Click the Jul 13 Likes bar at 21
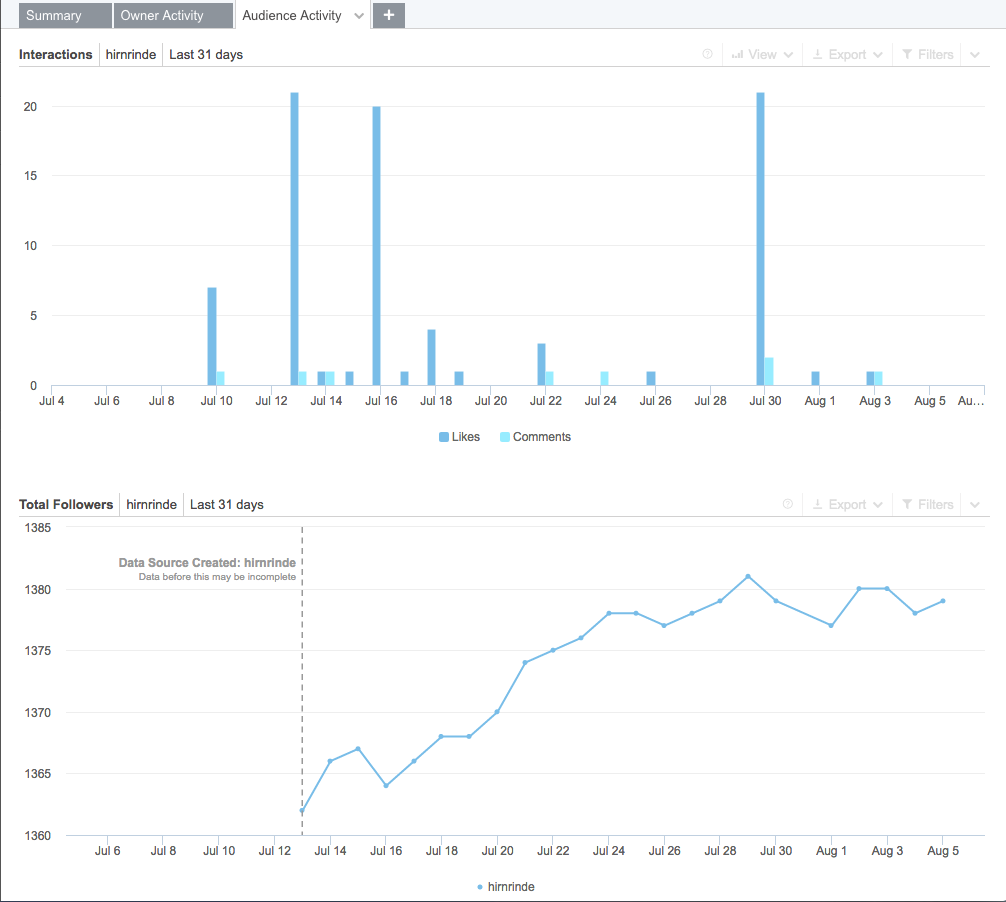This screenshot has height=902, width=1006. [x=294, y=239]
